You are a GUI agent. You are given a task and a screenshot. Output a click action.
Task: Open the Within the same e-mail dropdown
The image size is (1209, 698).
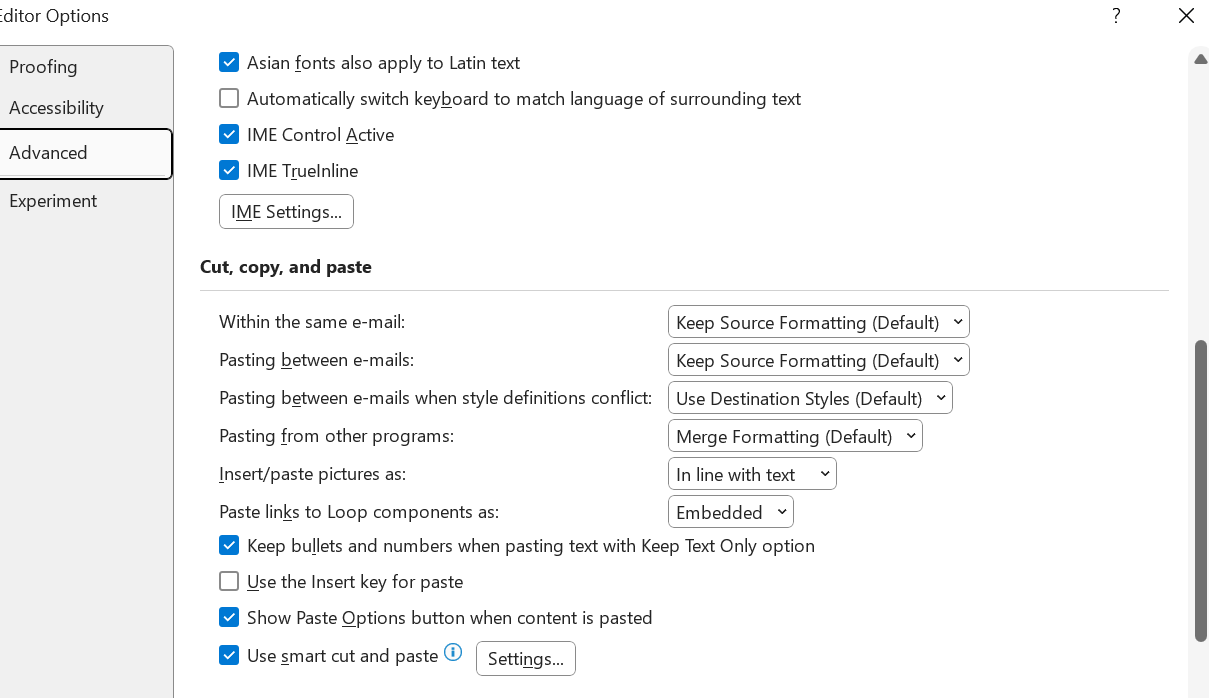[x=818, y=322]
